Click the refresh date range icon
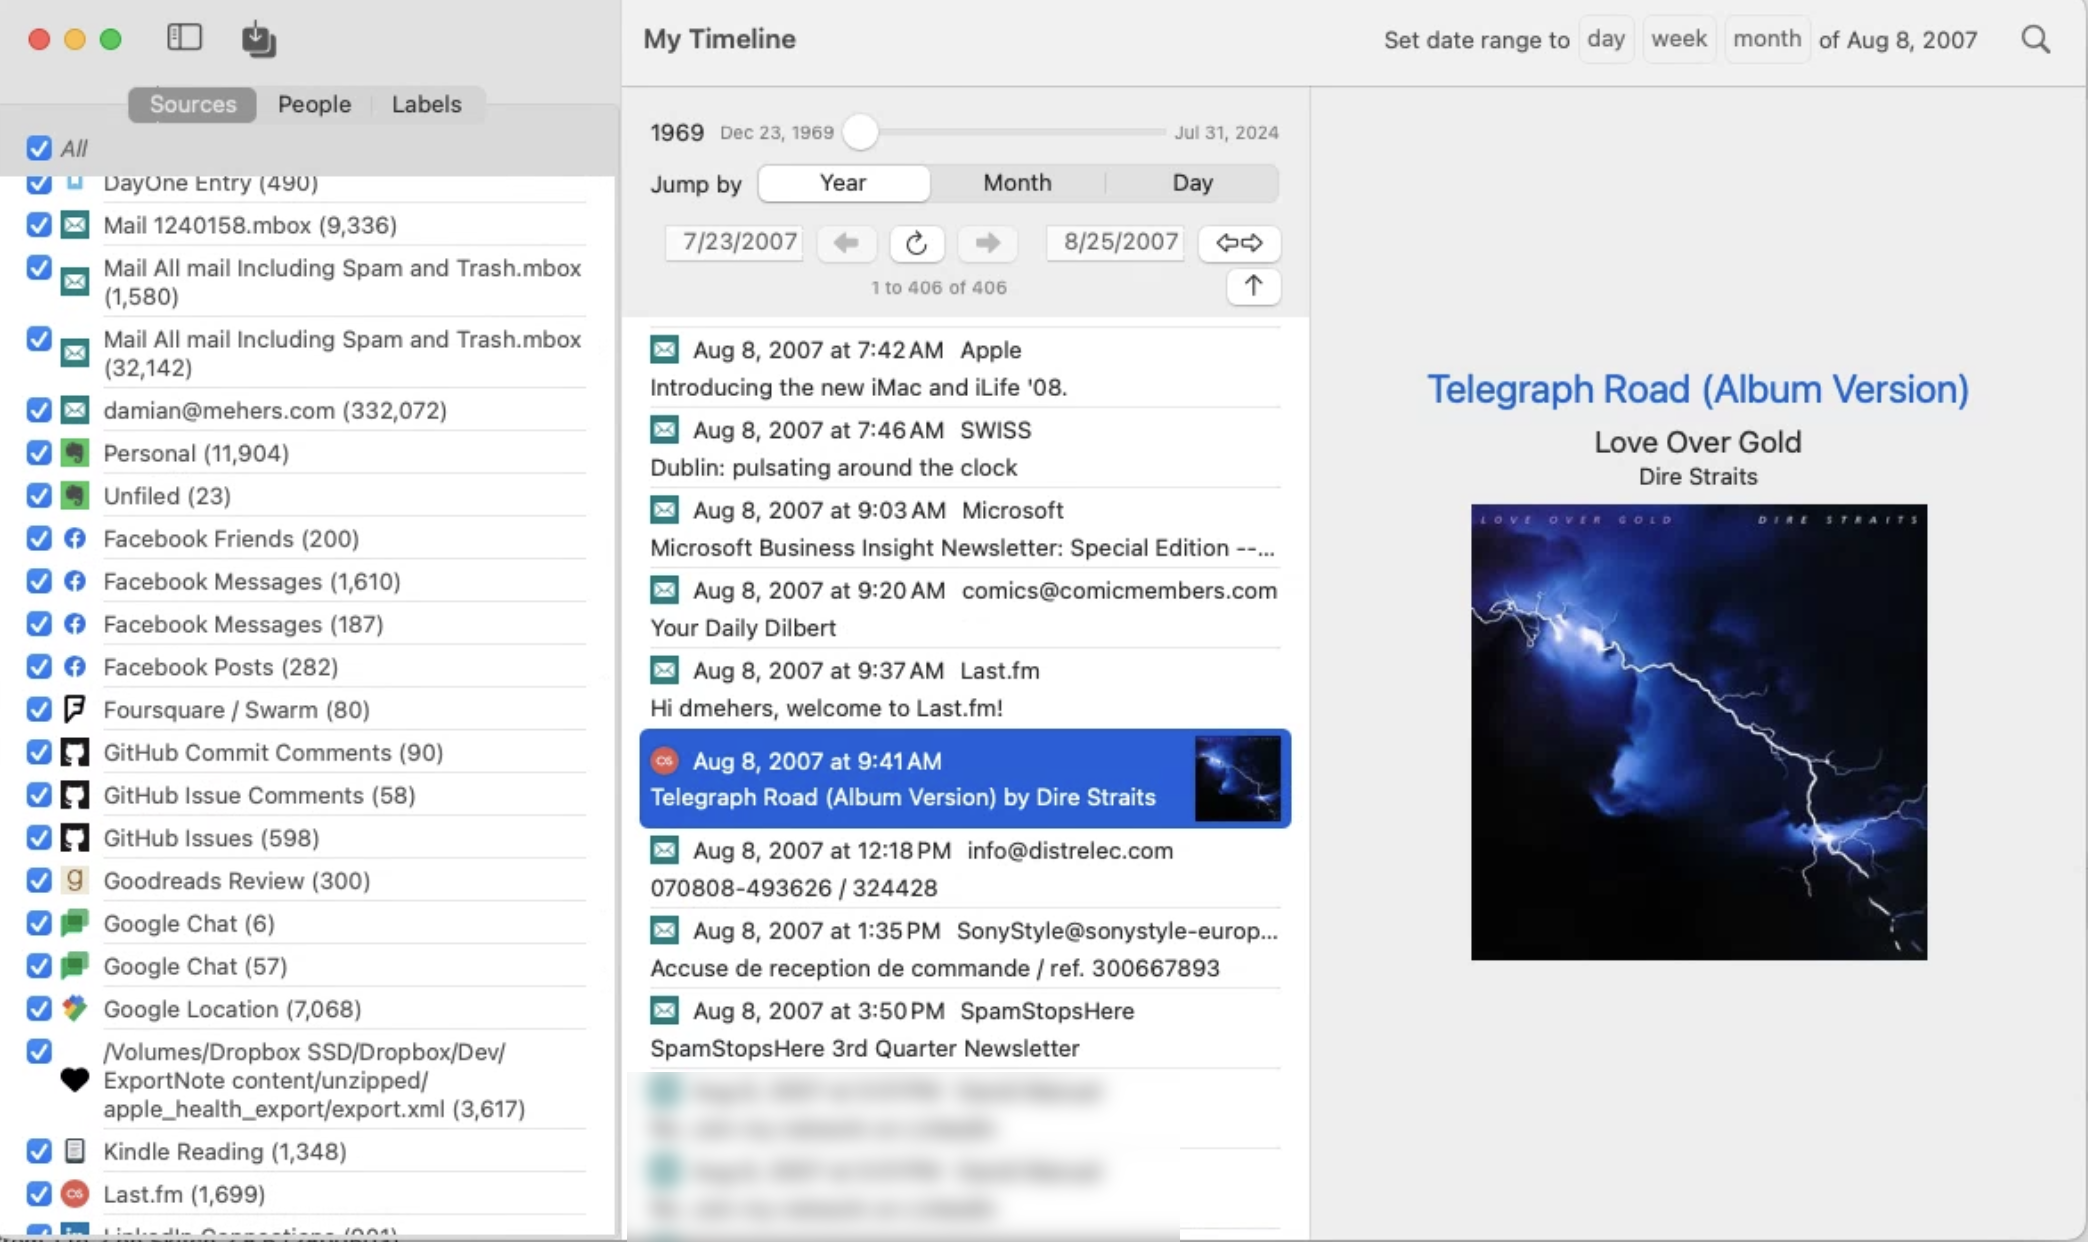Viewport: 2088px width, 1242px height. [x=916, y=243]
